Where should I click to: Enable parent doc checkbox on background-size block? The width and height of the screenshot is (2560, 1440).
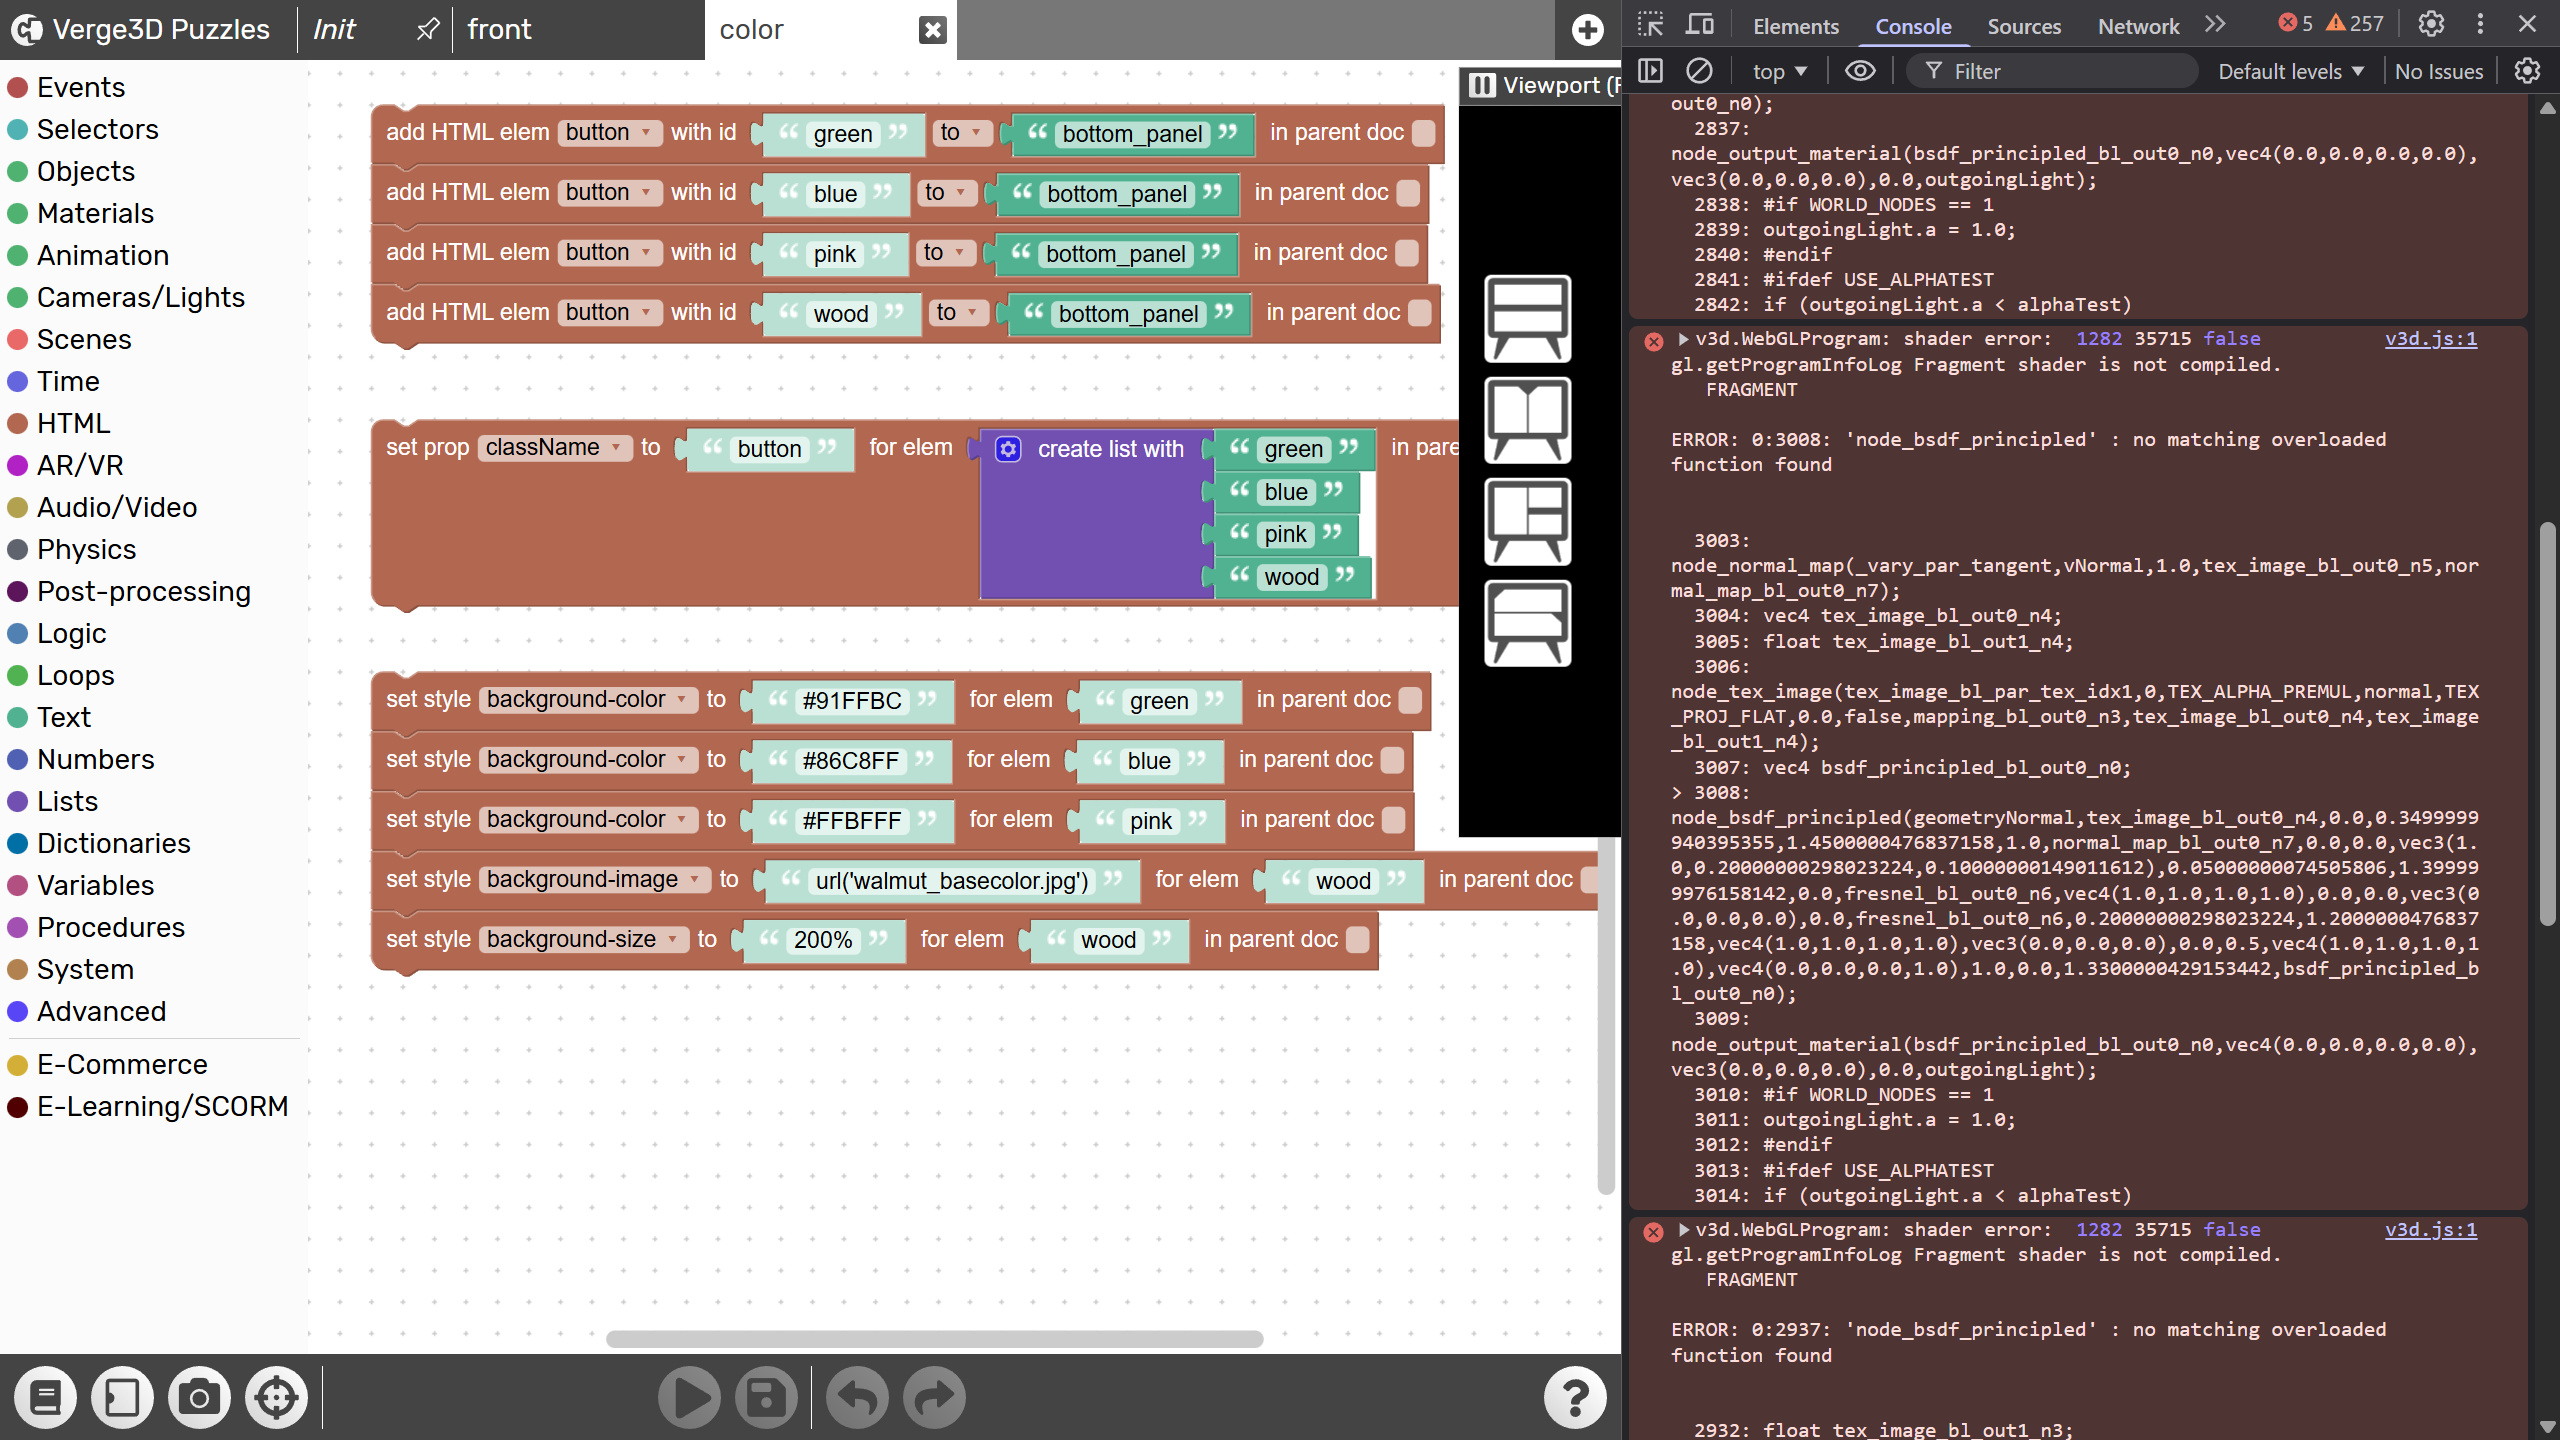[x=1357, y=940]
